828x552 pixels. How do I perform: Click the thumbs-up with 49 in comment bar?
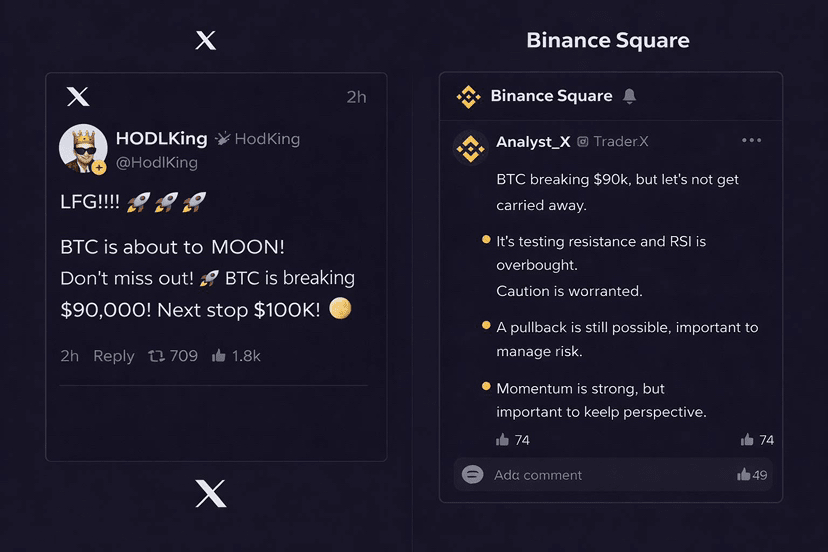pos(744,475)
